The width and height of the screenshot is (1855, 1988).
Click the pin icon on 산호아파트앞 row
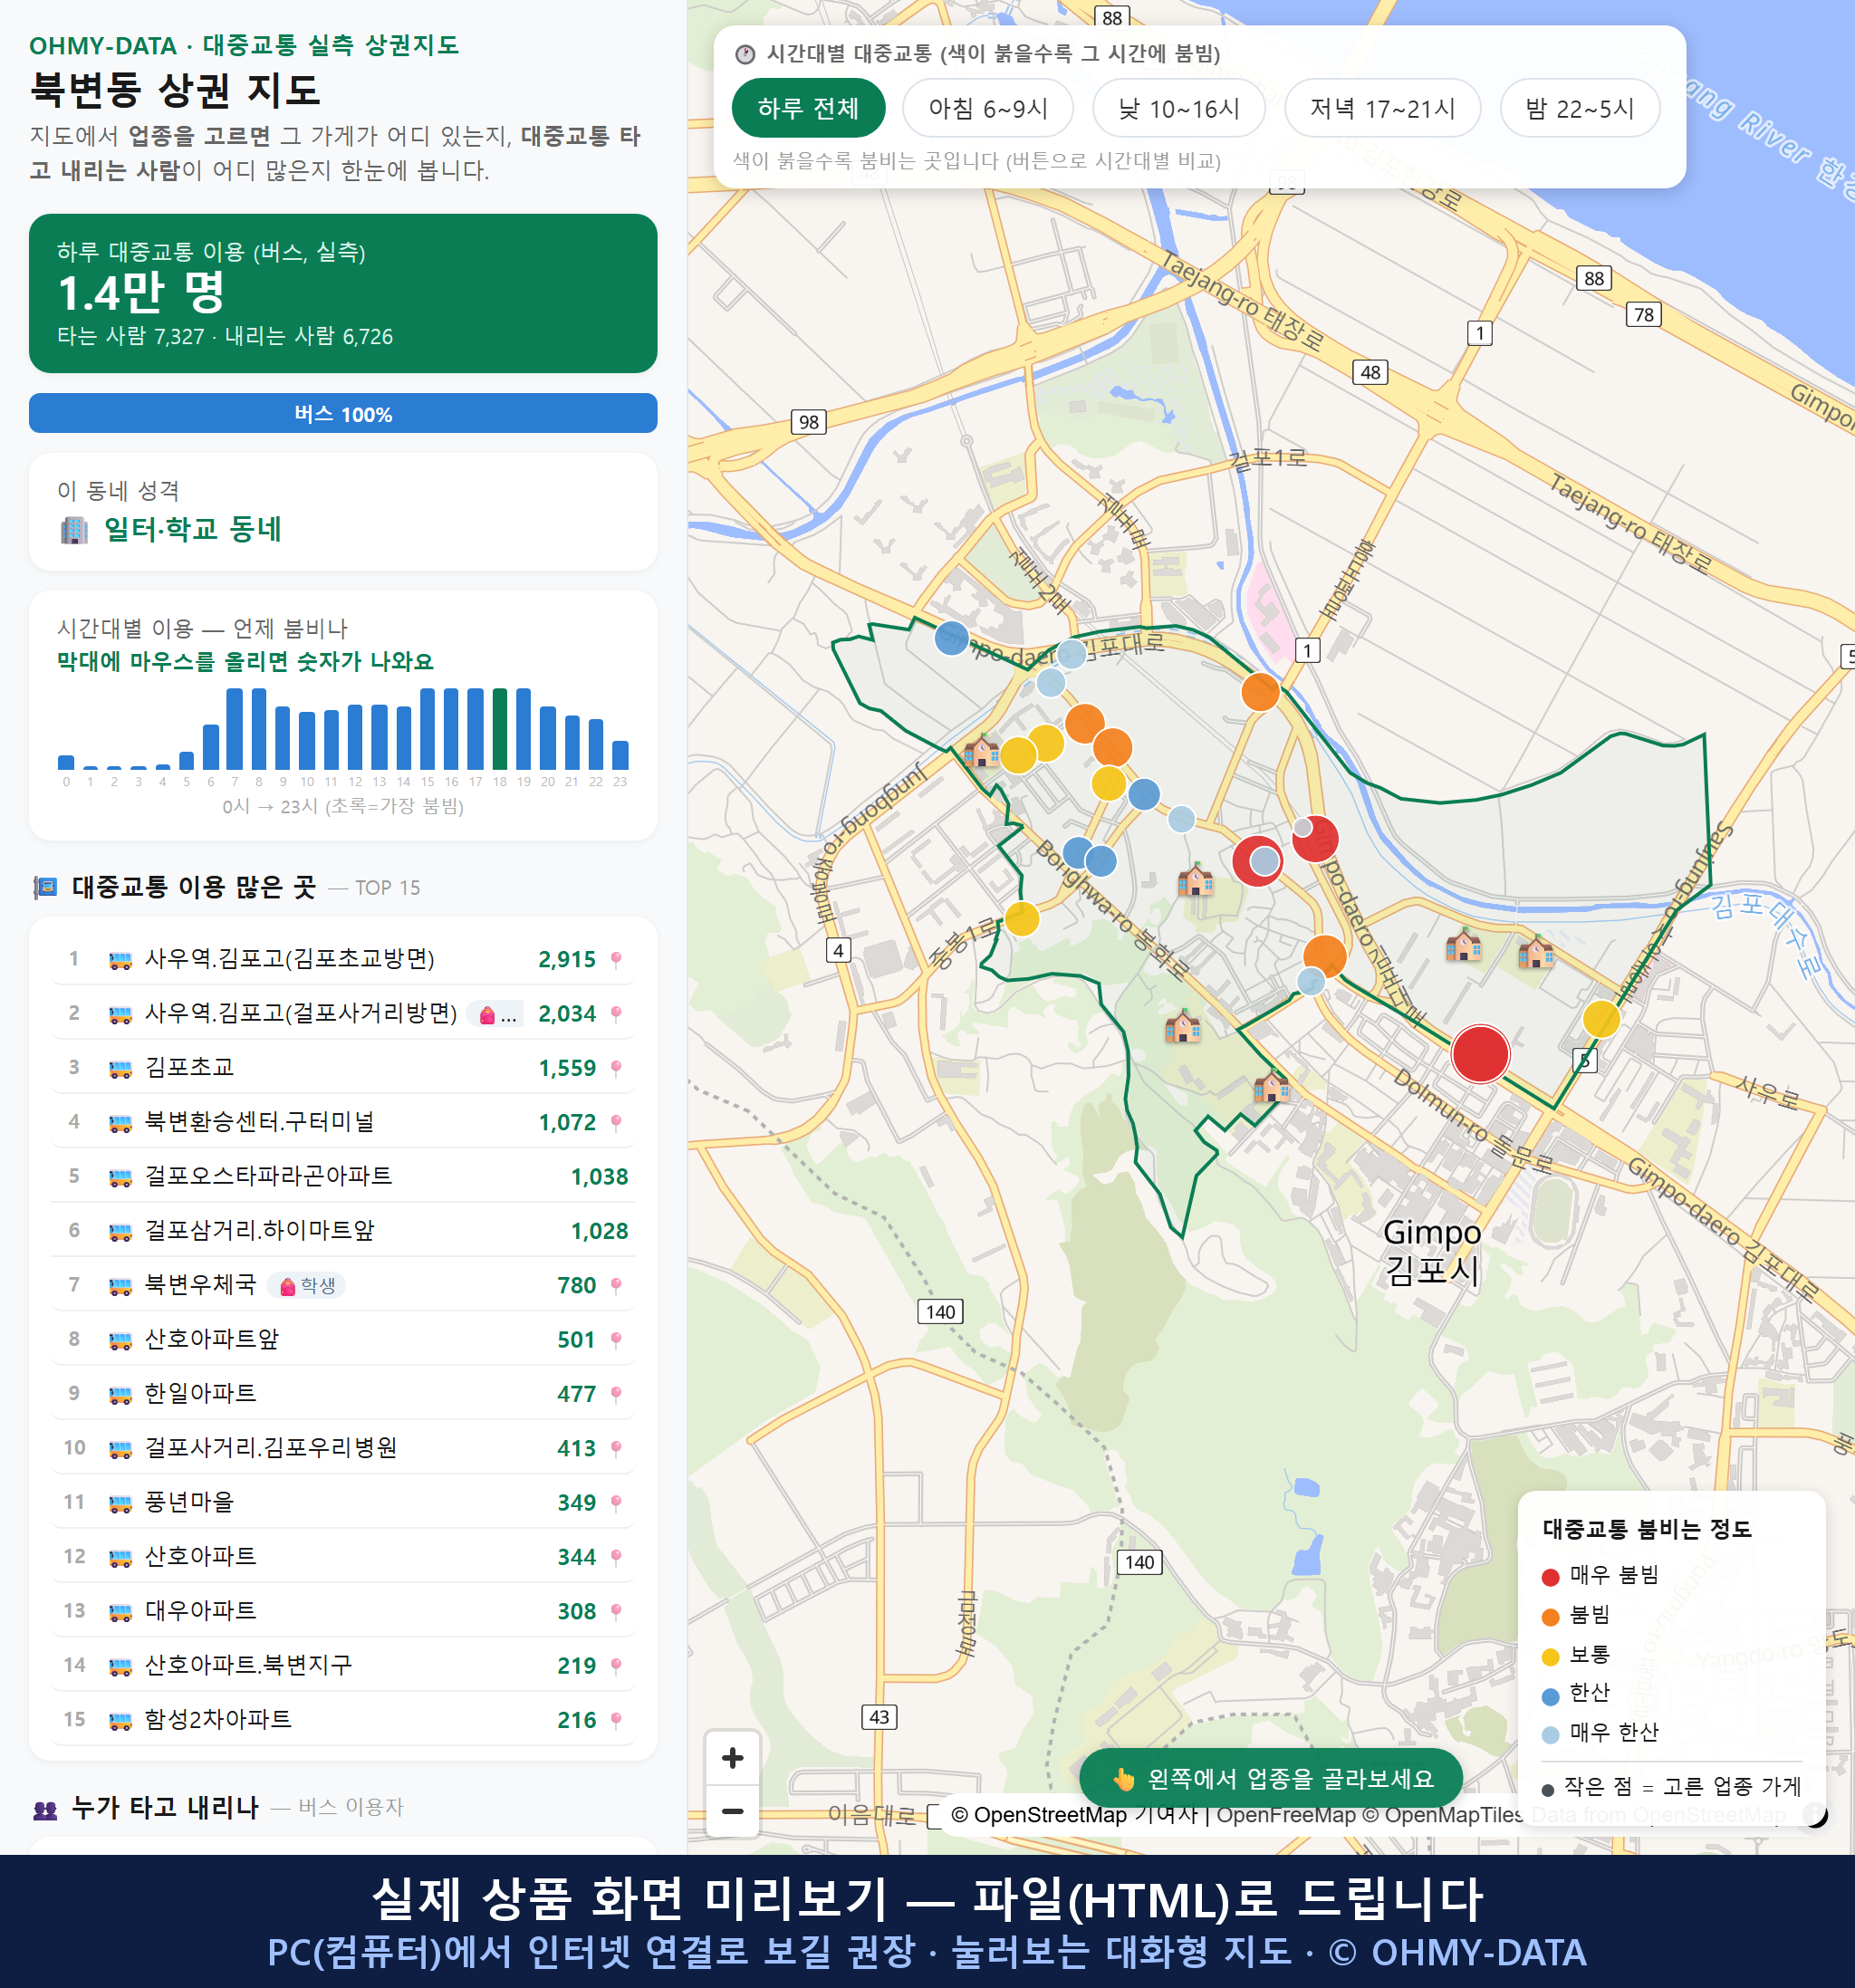pyautogui.click(x=616, y=1339)
